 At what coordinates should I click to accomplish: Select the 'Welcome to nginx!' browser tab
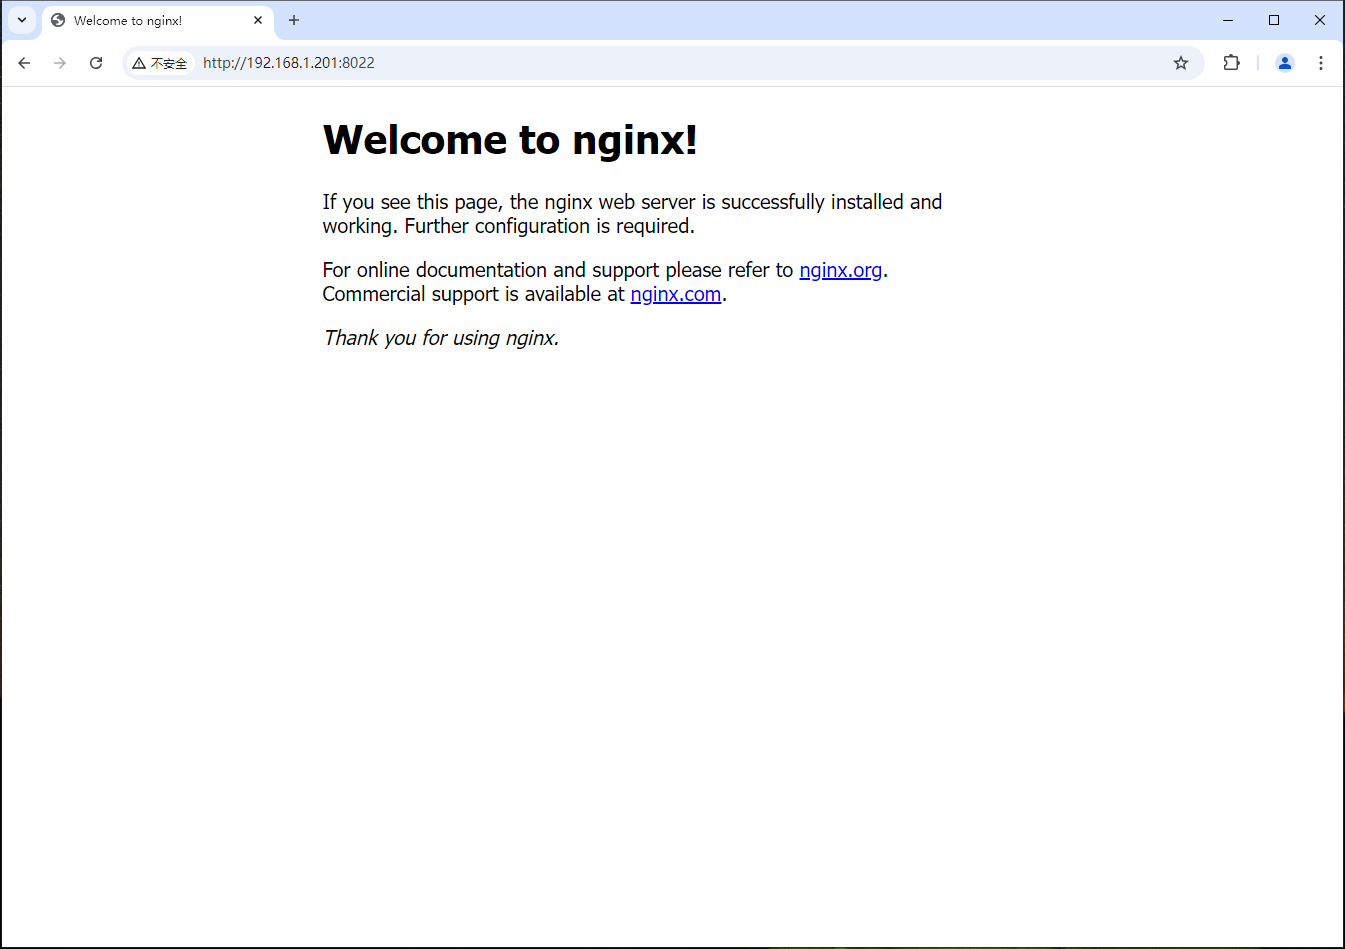[x=158, y=21]
